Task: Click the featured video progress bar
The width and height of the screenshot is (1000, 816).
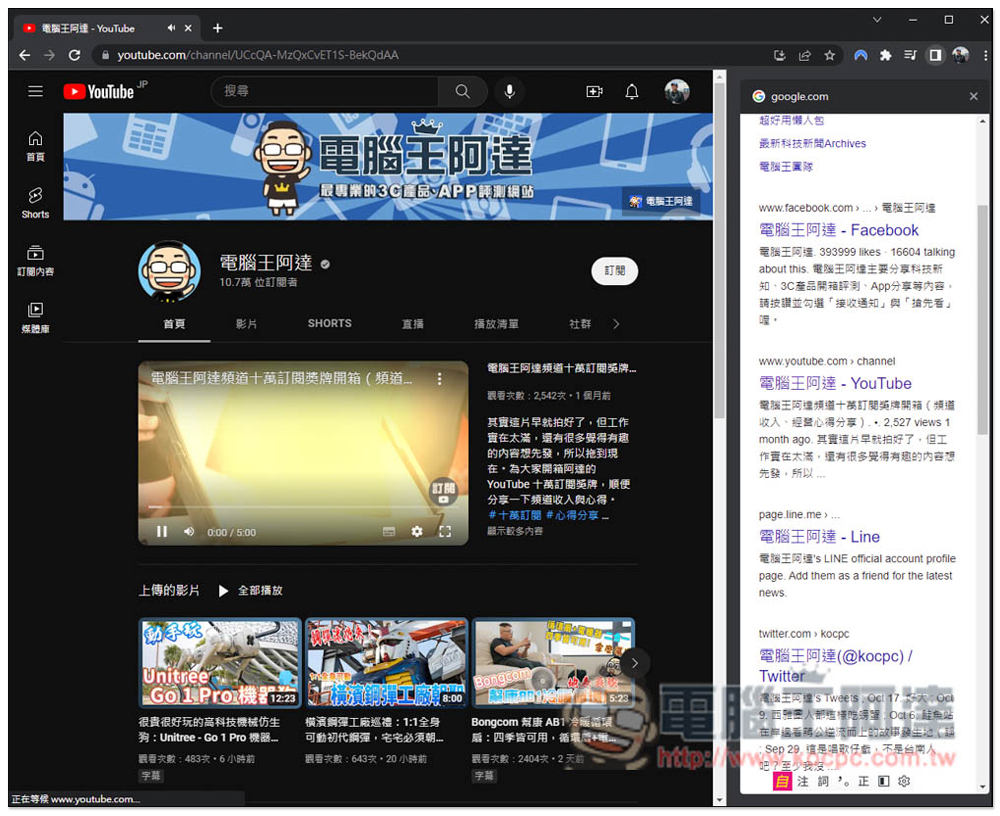Action: [303, 508]
